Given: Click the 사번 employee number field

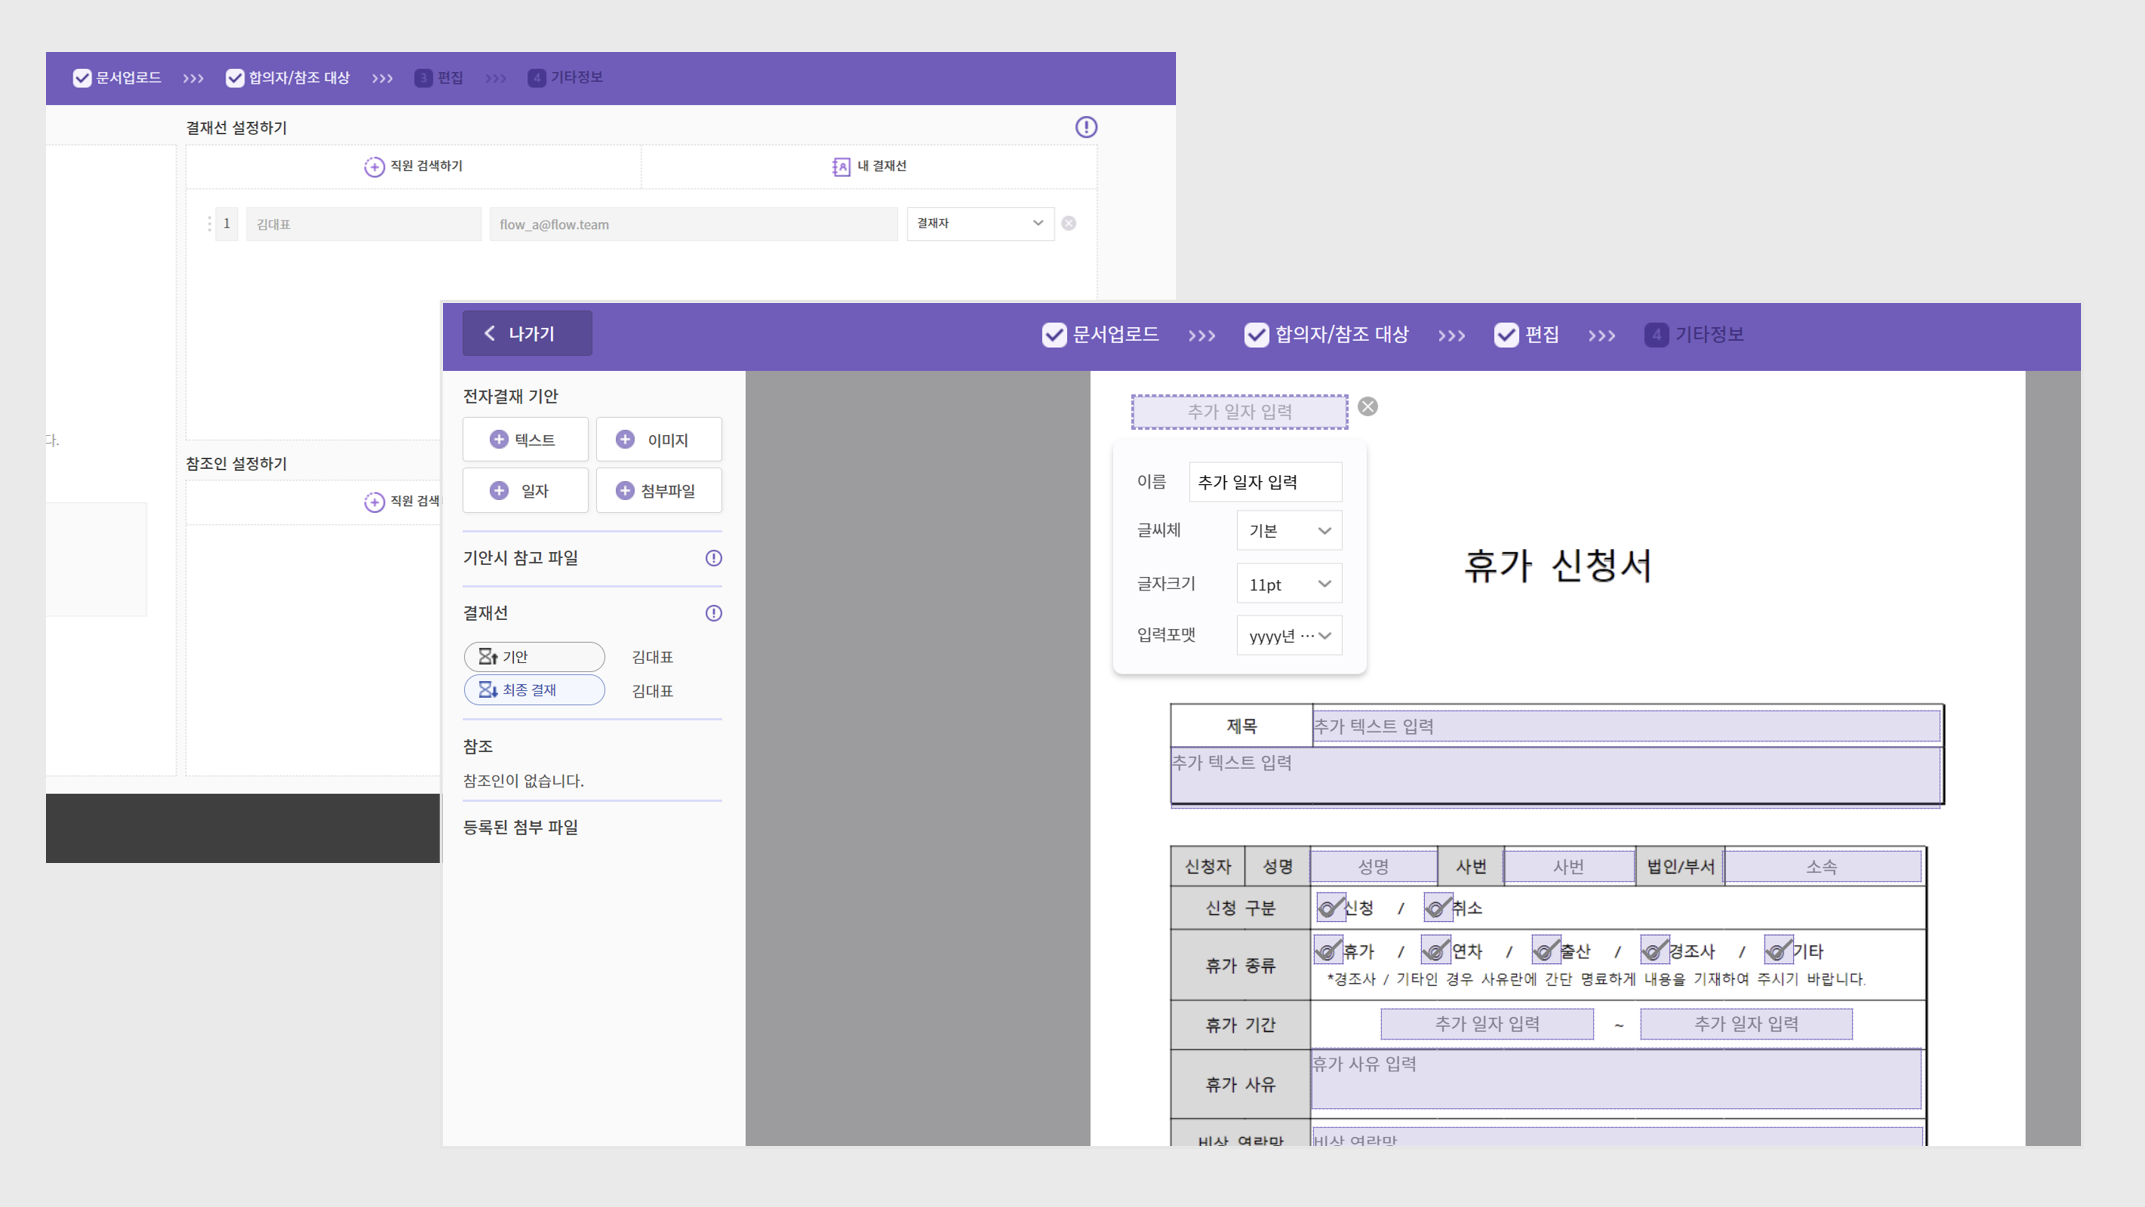Looking at the screenshot, I should point(1568,867).
